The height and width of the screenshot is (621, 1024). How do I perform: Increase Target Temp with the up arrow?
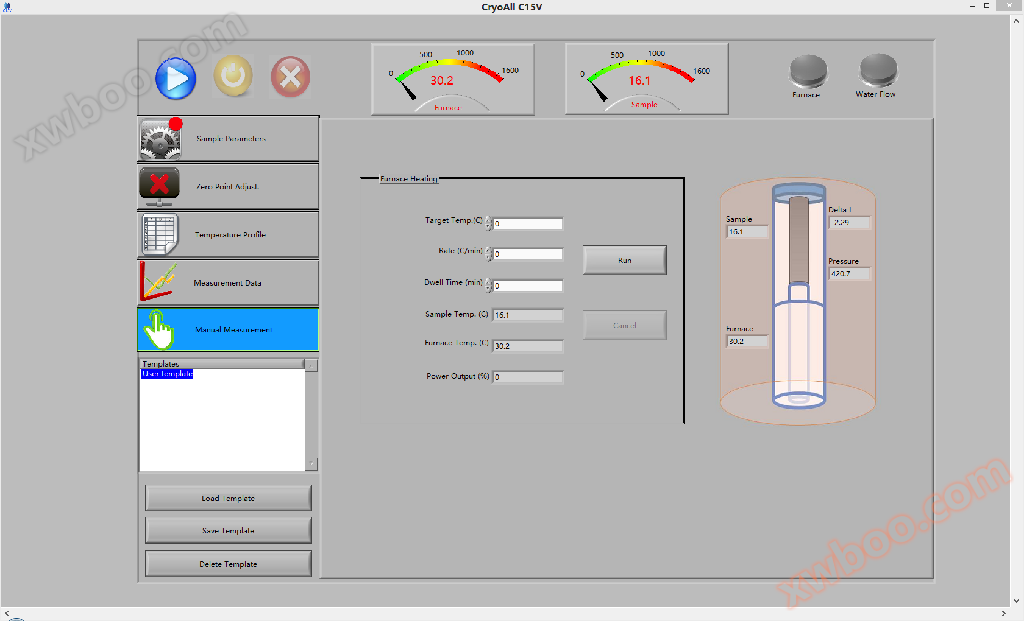point(488,220)
